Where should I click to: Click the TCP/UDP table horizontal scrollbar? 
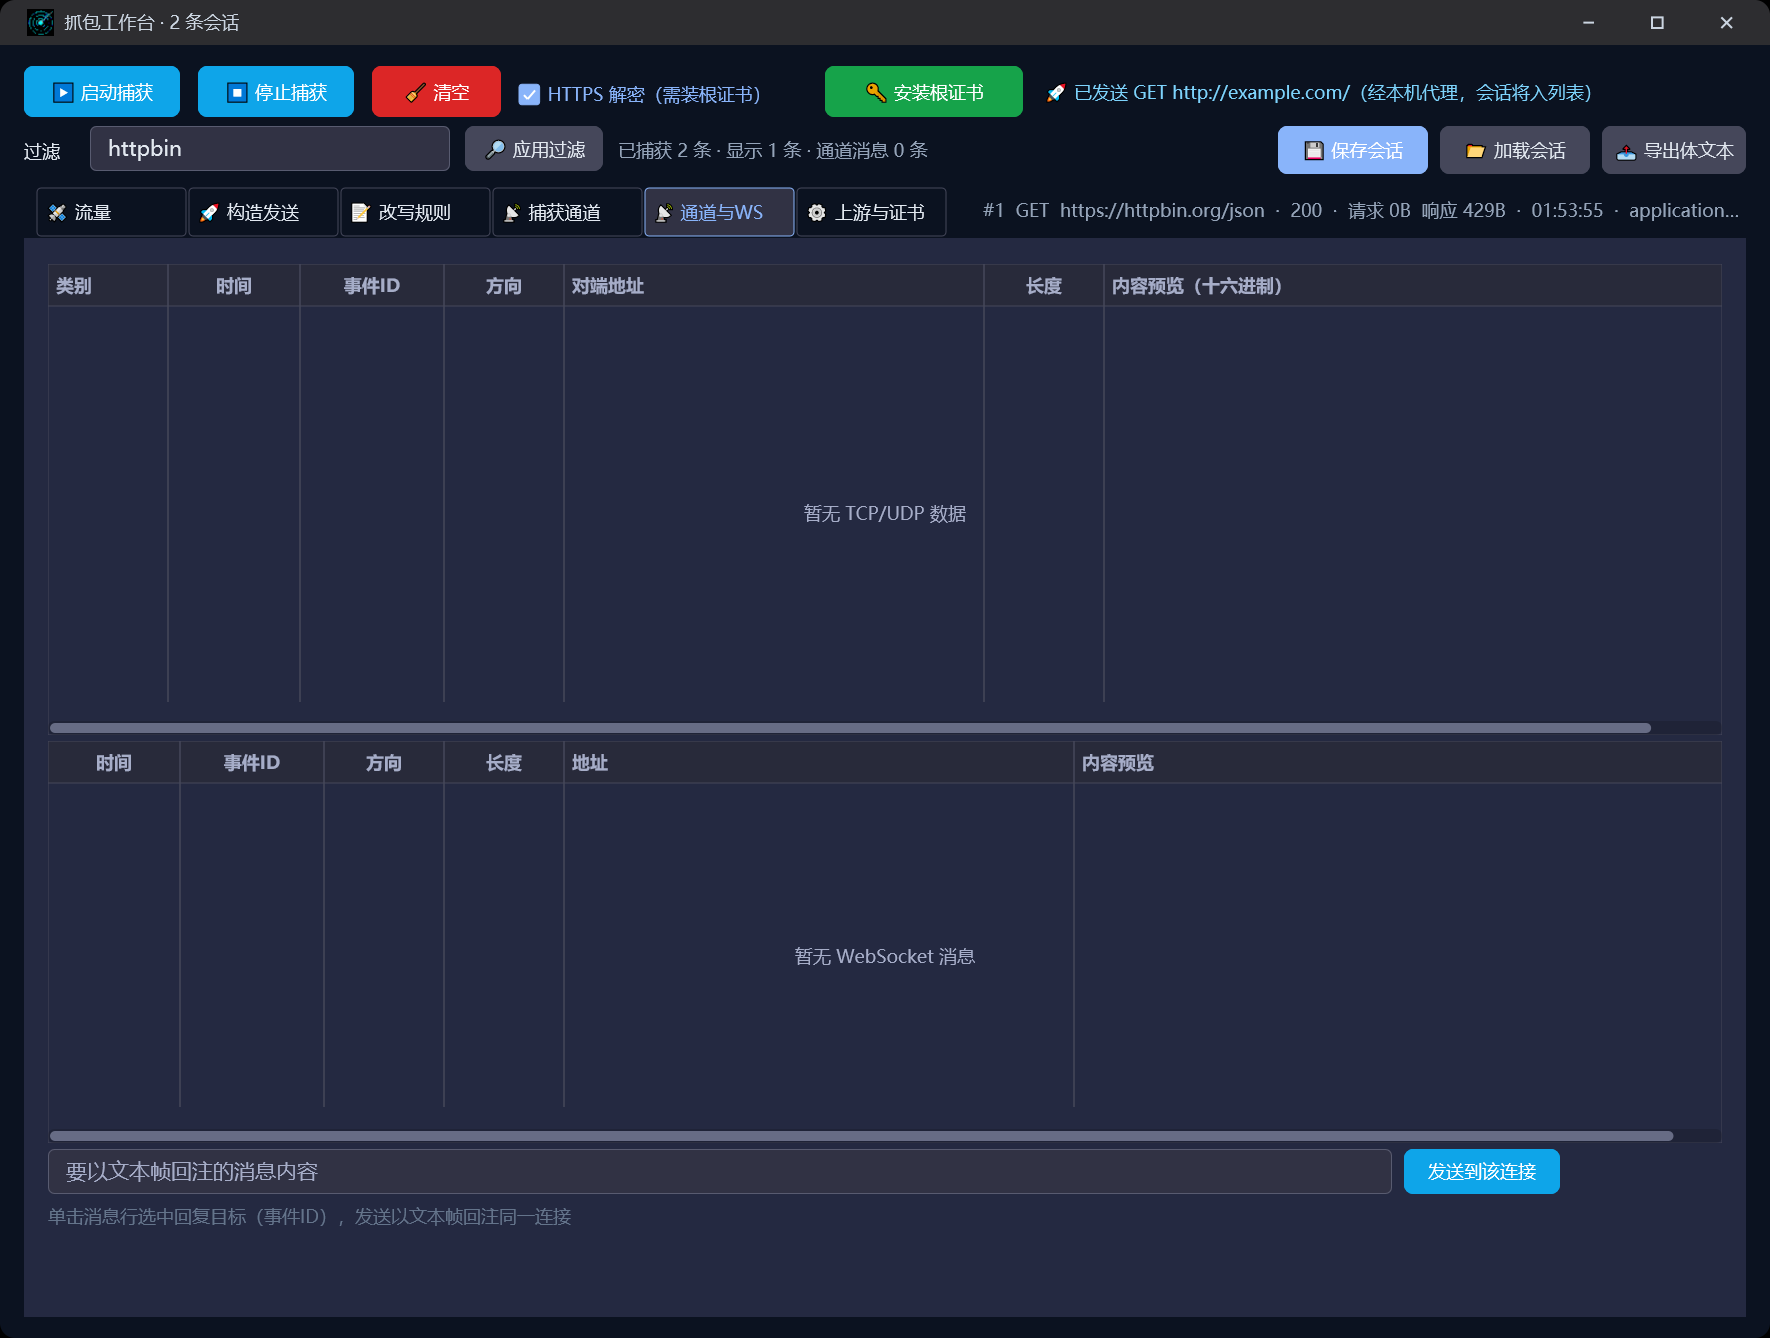tap(850, 728)
